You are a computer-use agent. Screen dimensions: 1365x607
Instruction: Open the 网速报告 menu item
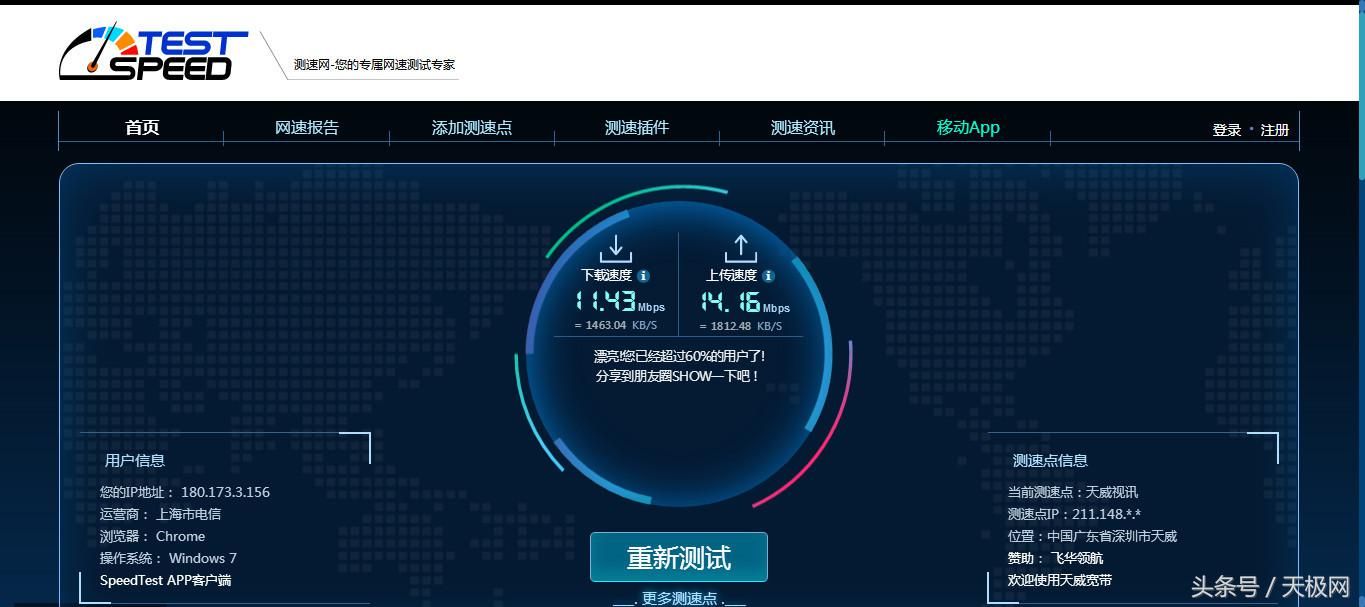[x=307, y=128]
